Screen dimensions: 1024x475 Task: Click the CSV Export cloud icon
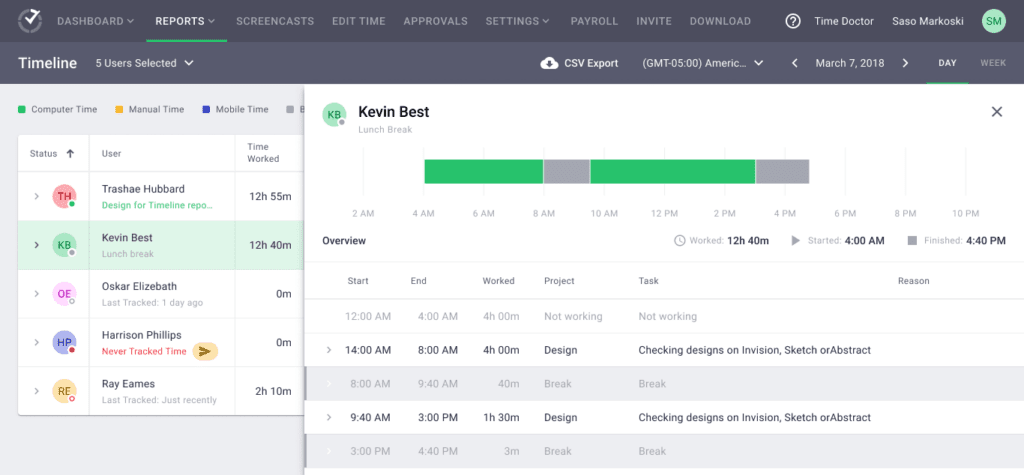pyautogui.click(x=549, y=63)
